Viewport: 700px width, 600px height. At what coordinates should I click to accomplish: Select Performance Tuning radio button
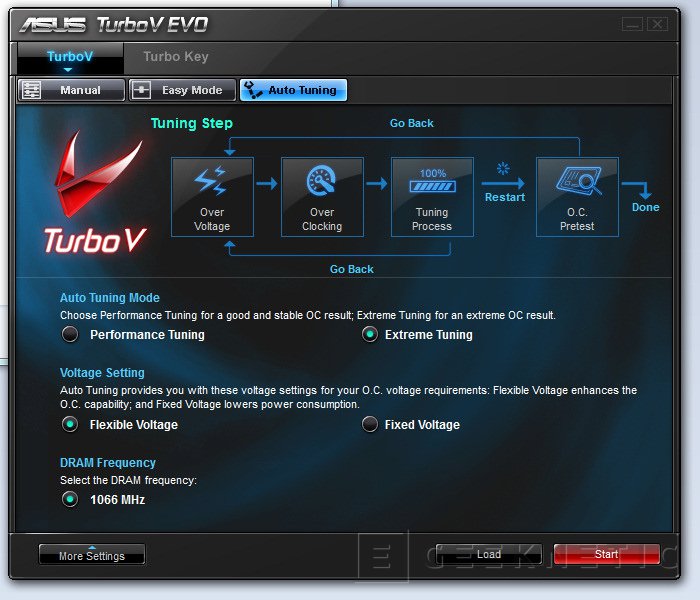70,334
